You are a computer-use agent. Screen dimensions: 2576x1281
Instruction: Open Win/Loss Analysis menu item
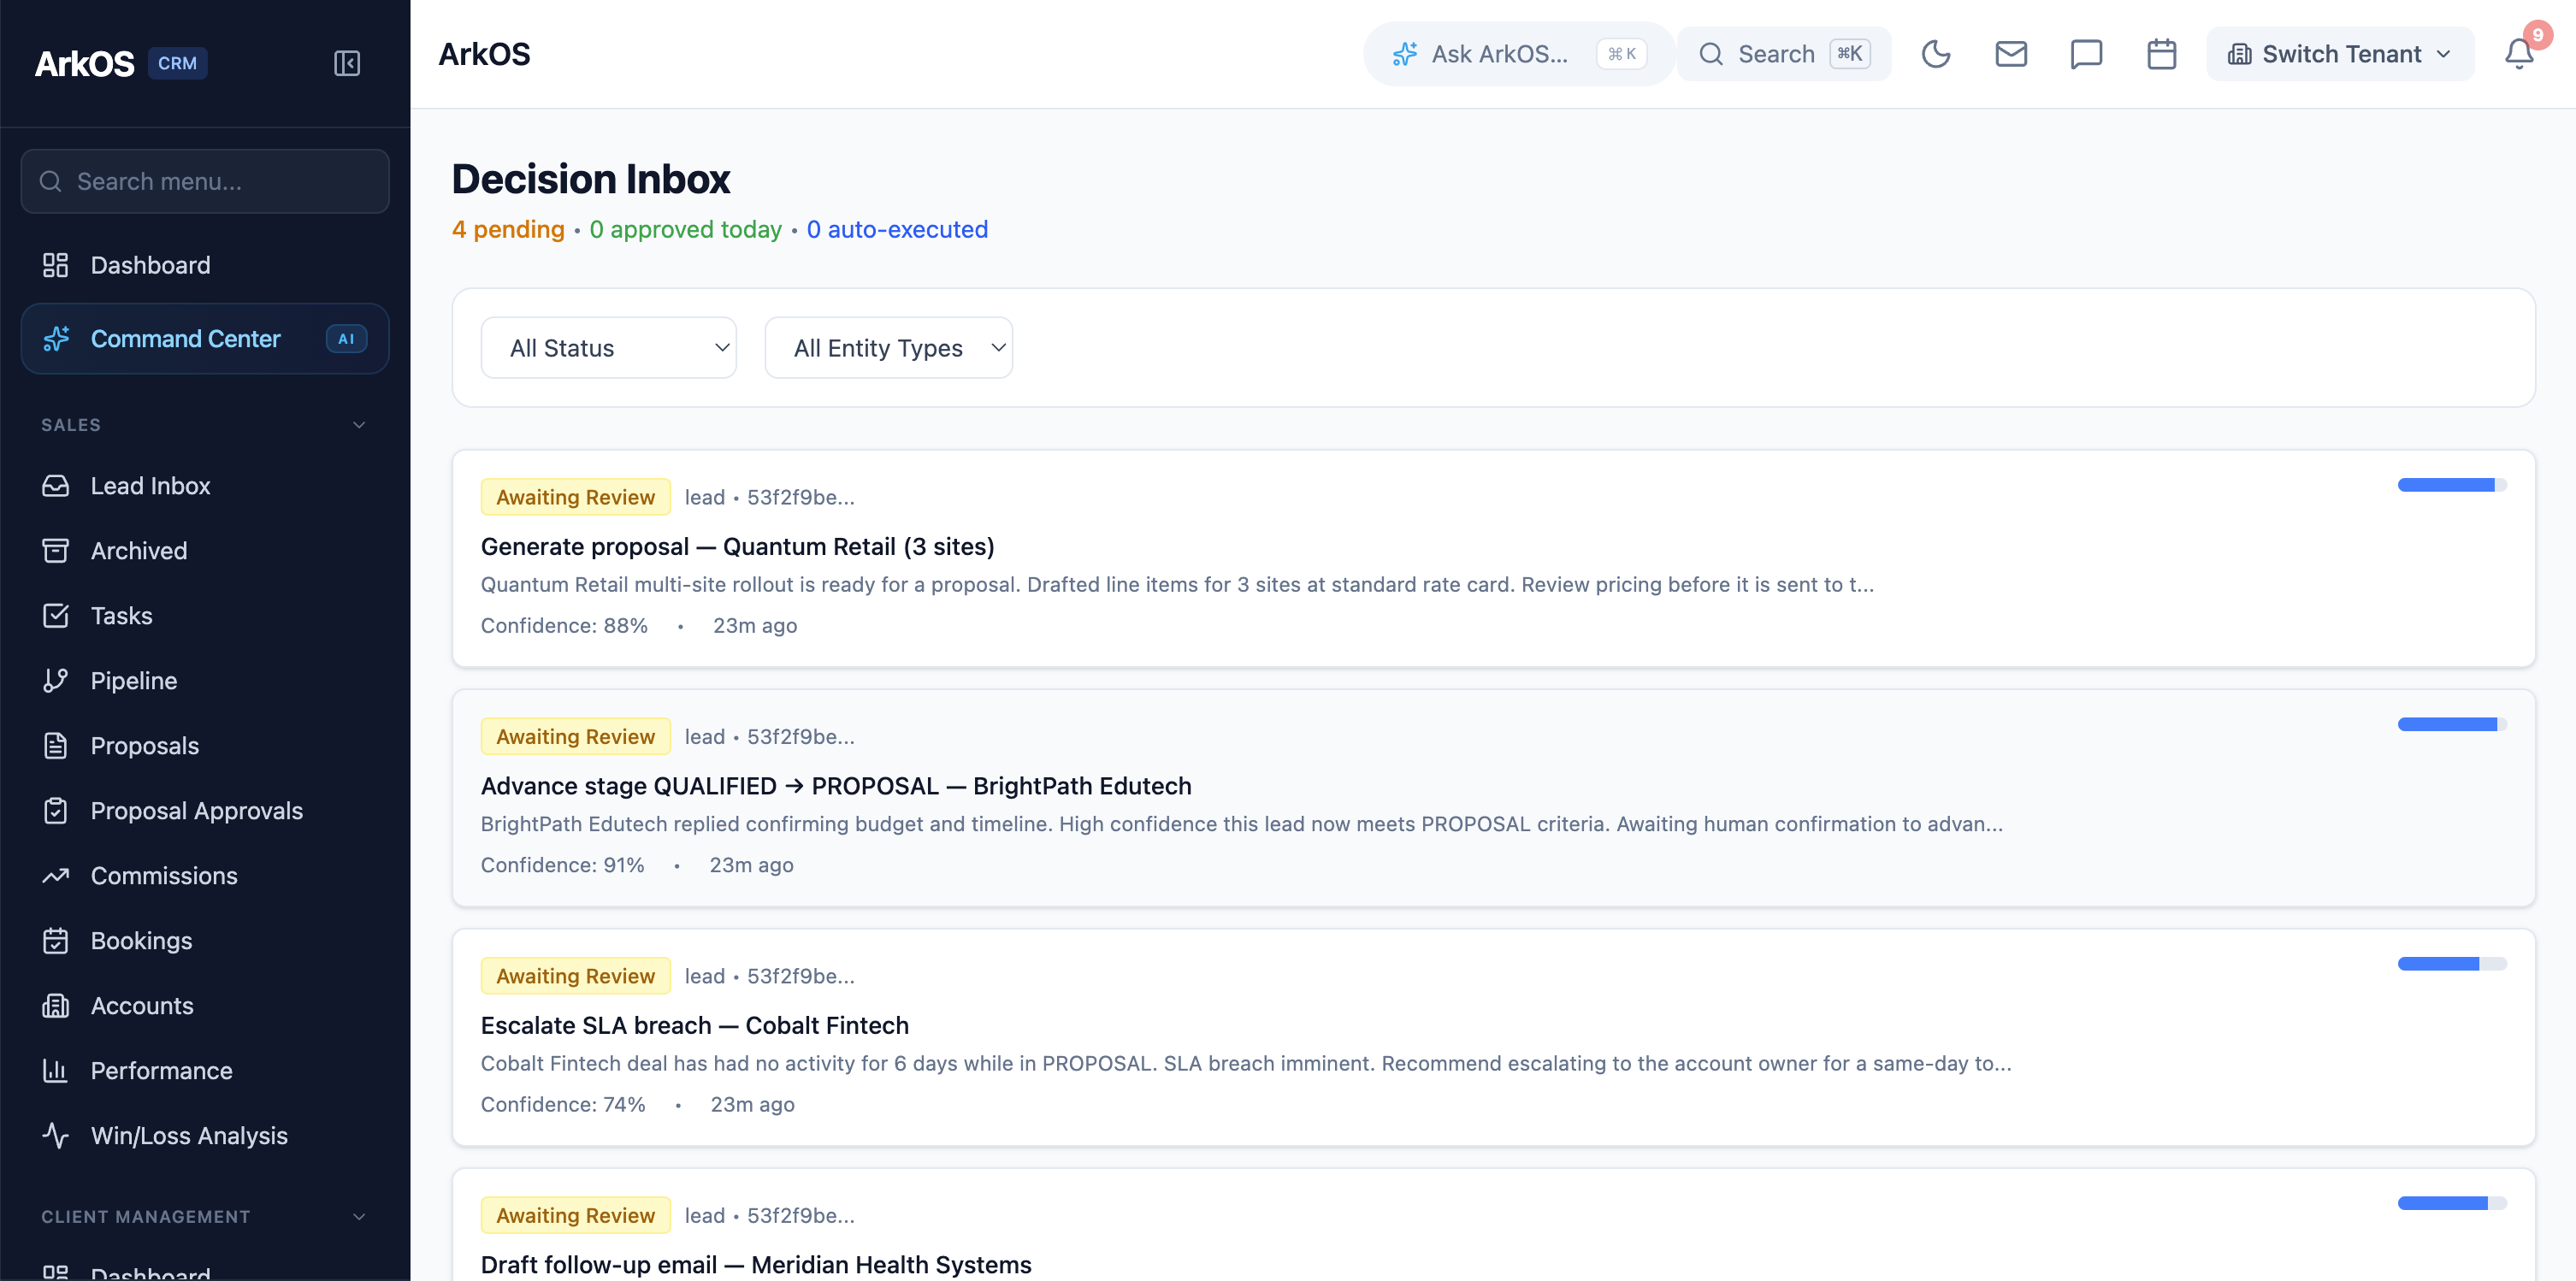(x=204, y=1136)
